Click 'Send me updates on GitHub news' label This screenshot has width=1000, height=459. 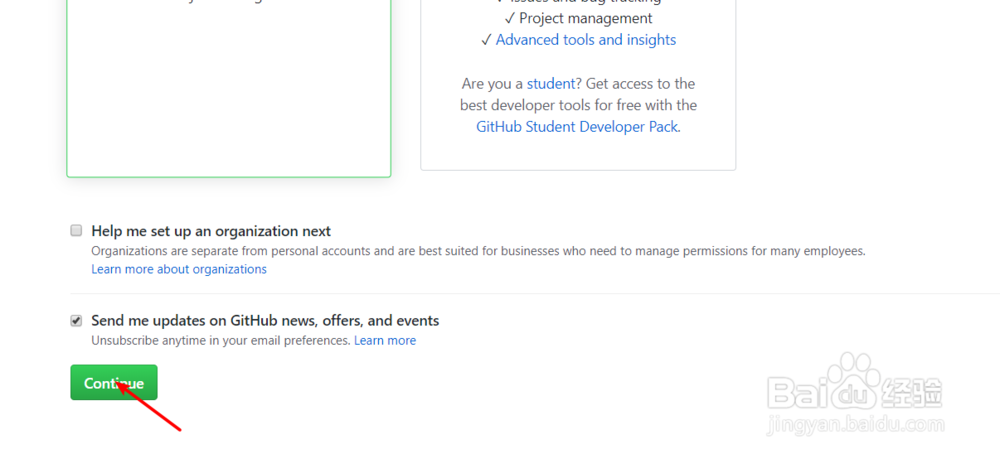point(265,321)
